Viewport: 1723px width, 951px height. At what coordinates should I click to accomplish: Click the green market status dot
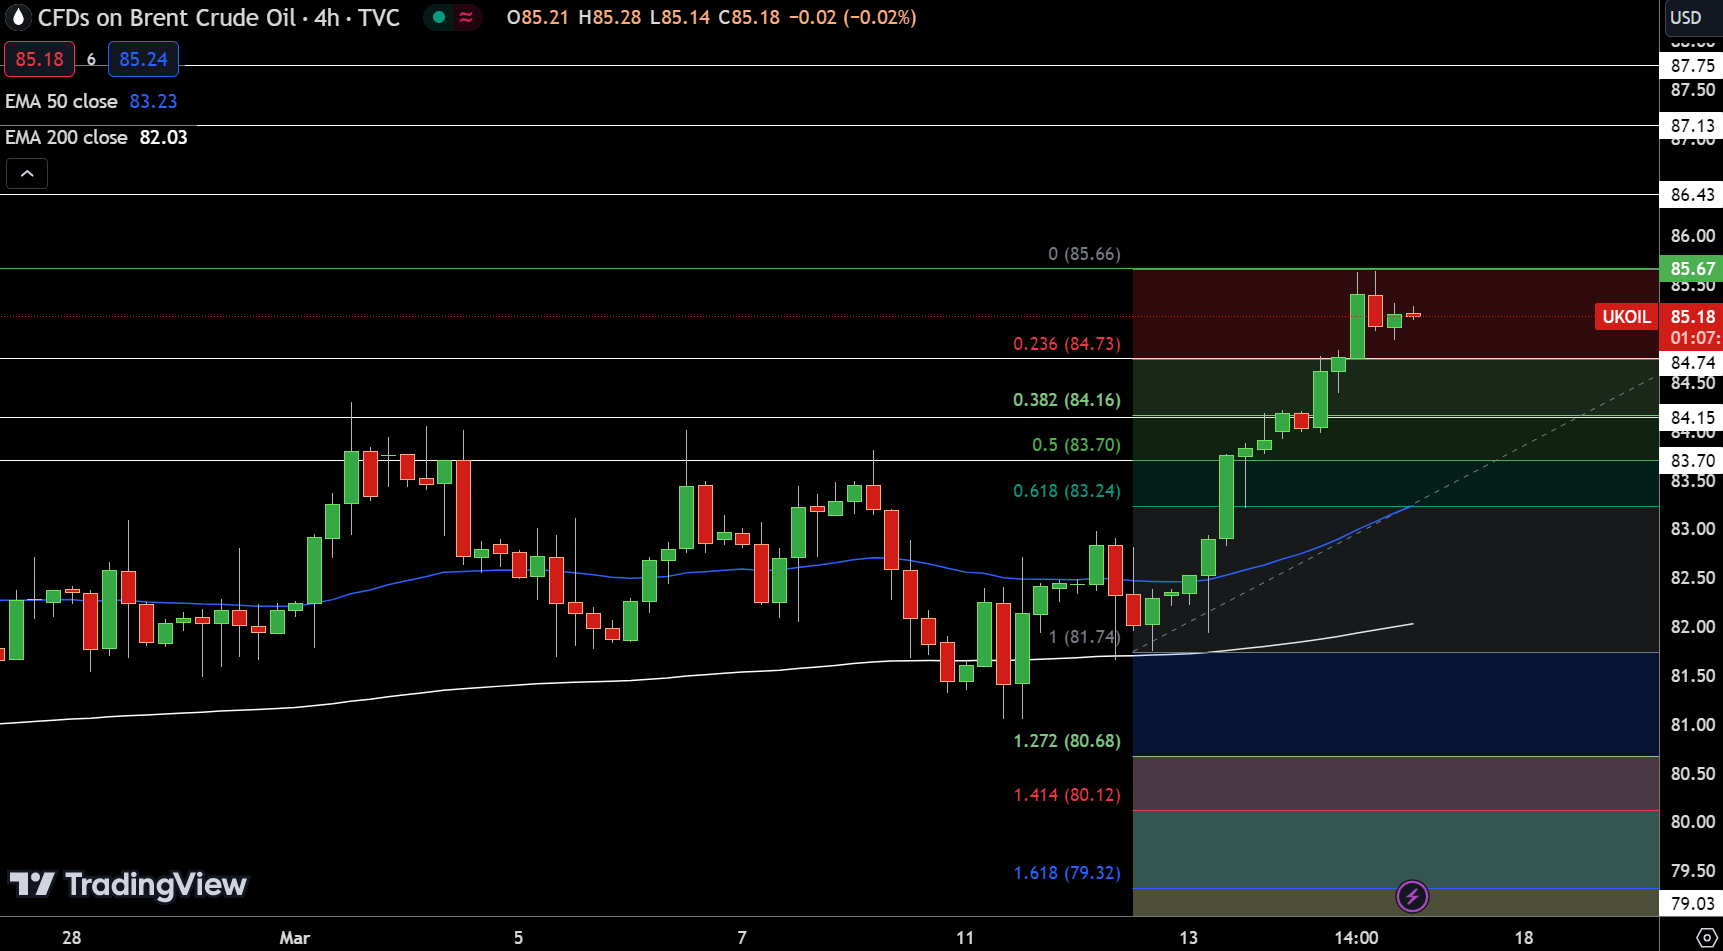click(439, 17)
